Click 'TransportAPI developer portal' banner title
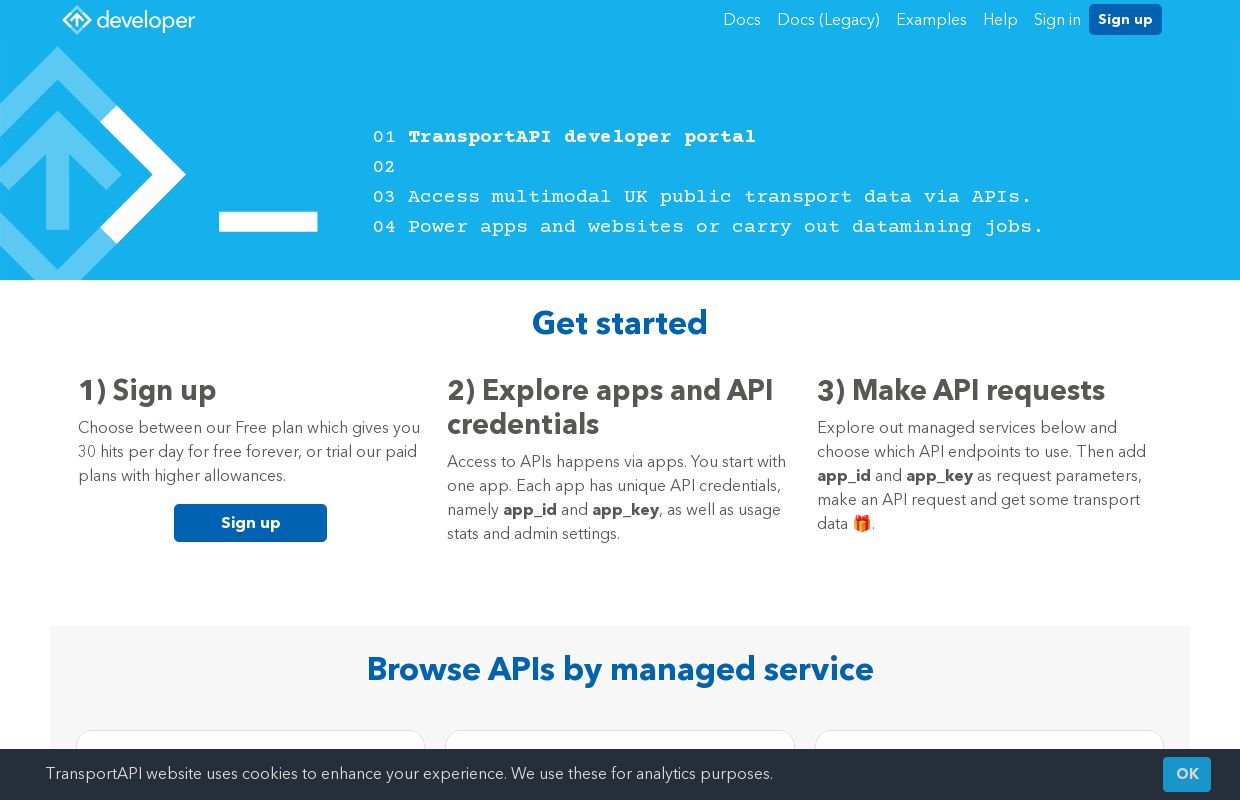The width and height of the screenshot is (1240, 800). click(582, 137)
